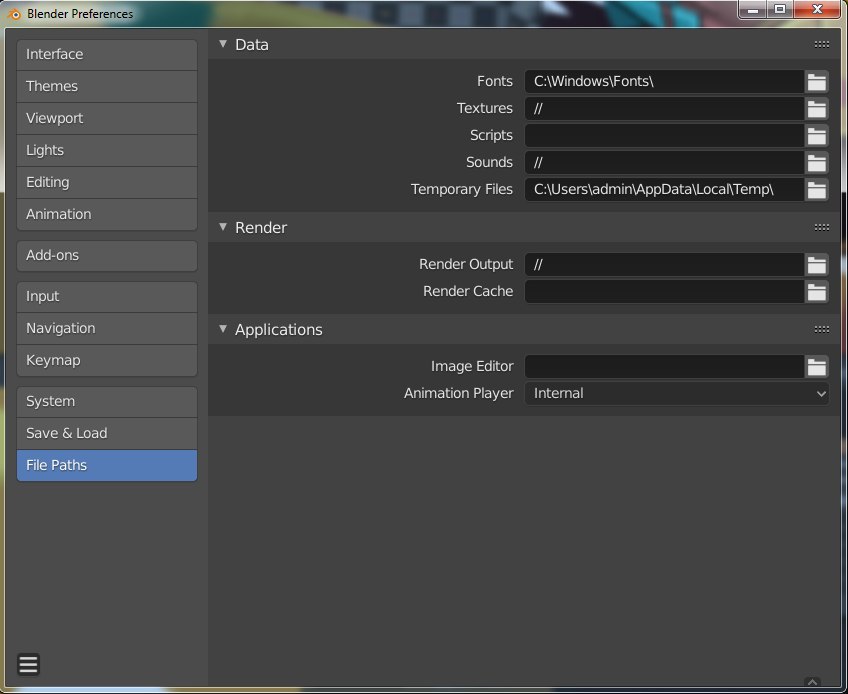Go to Input preferences
This screenshot has width=848, height=694.
107,296
